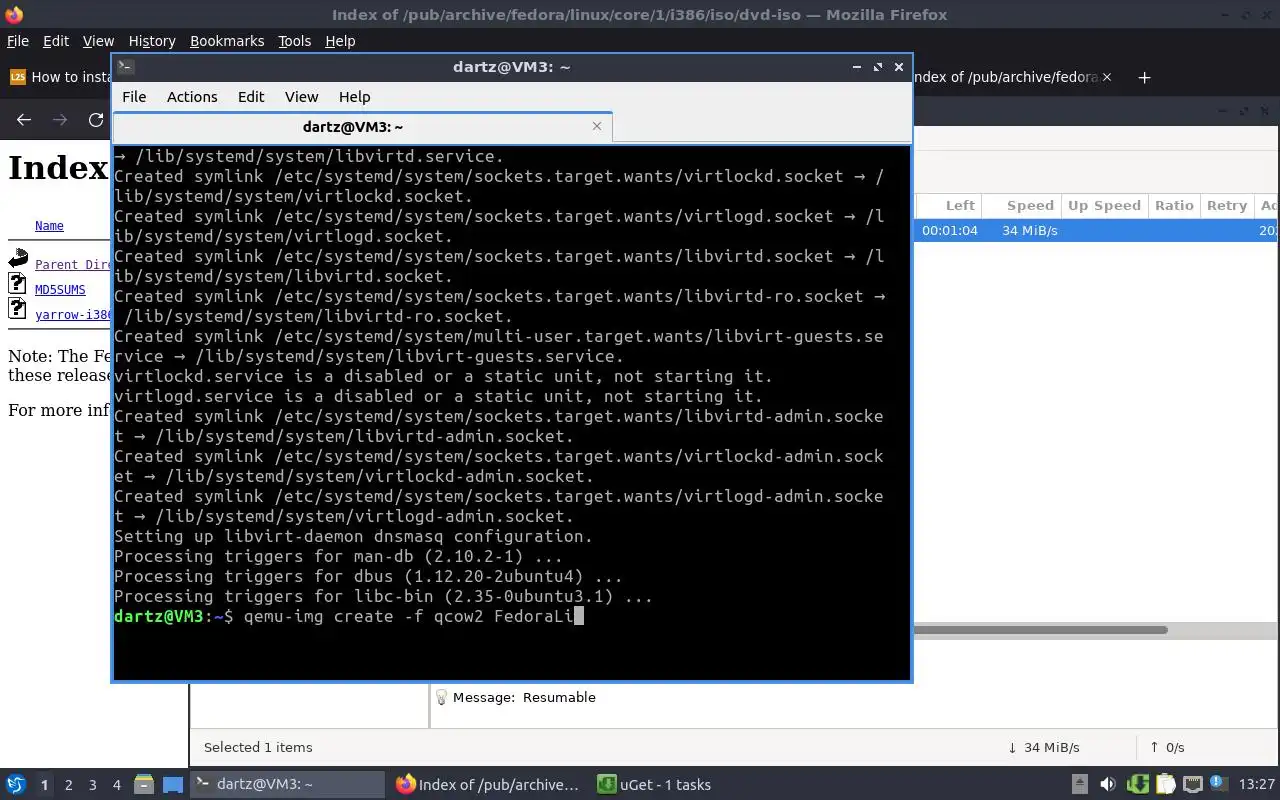The image size is (1280, 800).
Task: Open the volume control in the tray
Action: [x=1108, y=785]
